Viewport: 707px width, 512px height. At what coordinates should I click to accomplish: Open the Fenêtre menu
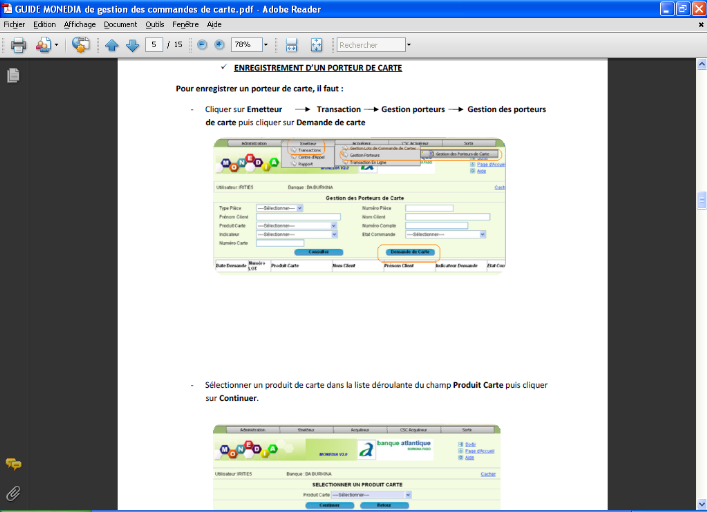coord(185,24)
